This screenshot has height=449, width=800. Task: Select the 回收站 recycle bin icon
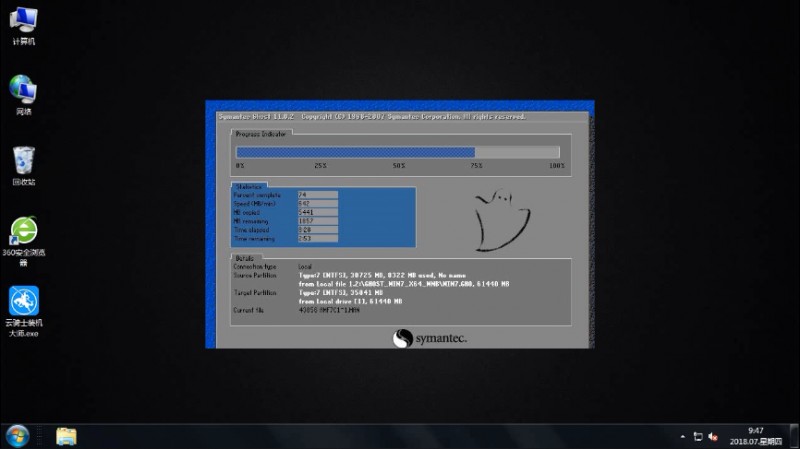[x=23, y=165]
